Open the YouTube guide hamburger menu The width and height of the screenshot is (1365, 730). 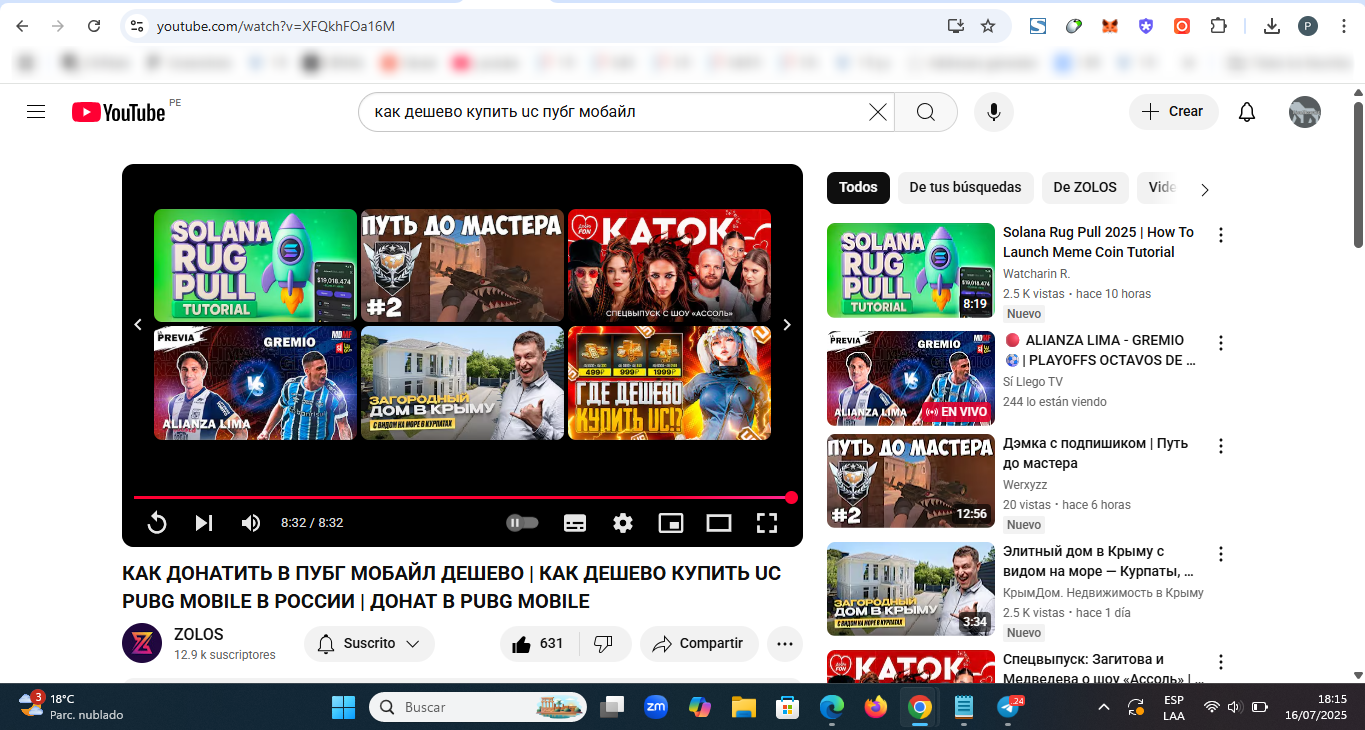(36, 112)
